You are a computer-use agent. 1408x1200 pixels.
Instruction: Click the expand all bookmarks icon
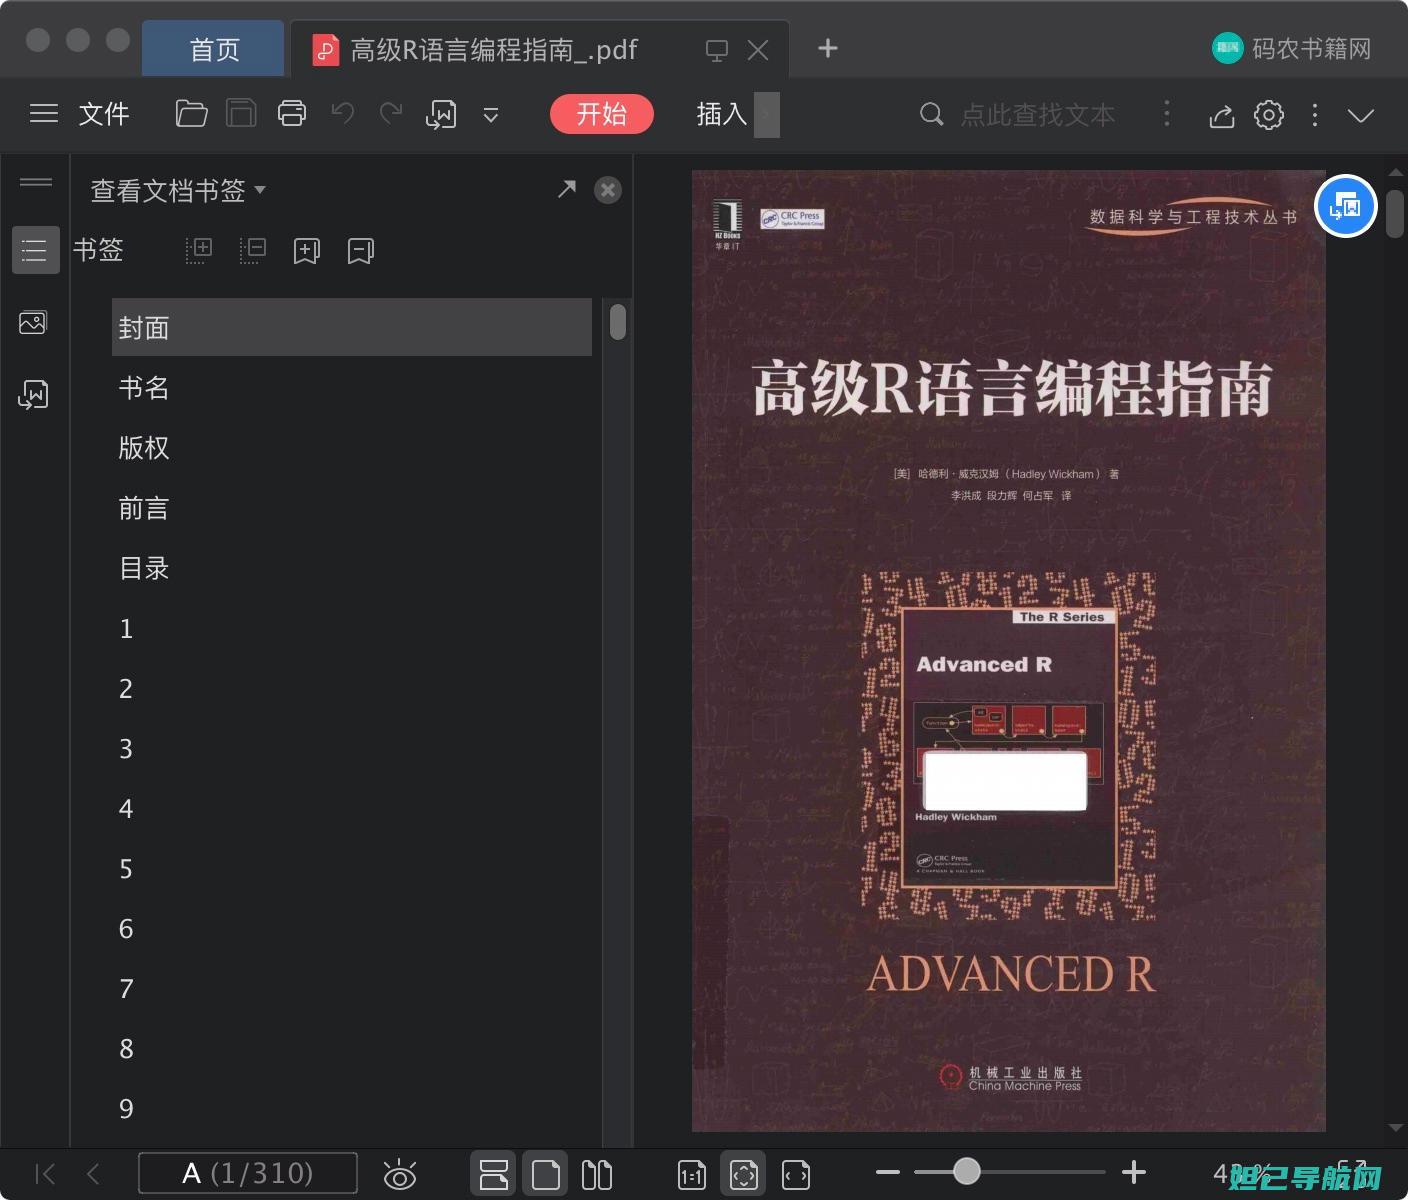[199, 250]
